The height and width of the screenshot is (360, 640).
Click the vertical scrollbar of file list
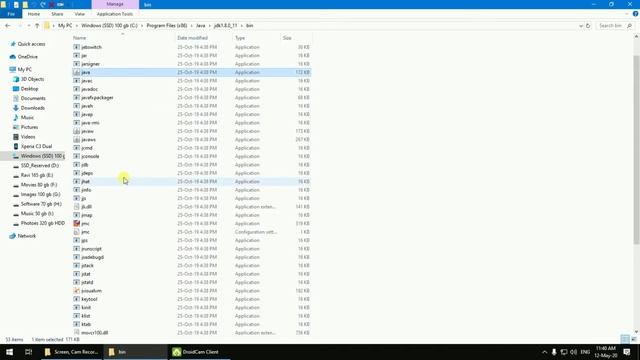click(636, 149)
